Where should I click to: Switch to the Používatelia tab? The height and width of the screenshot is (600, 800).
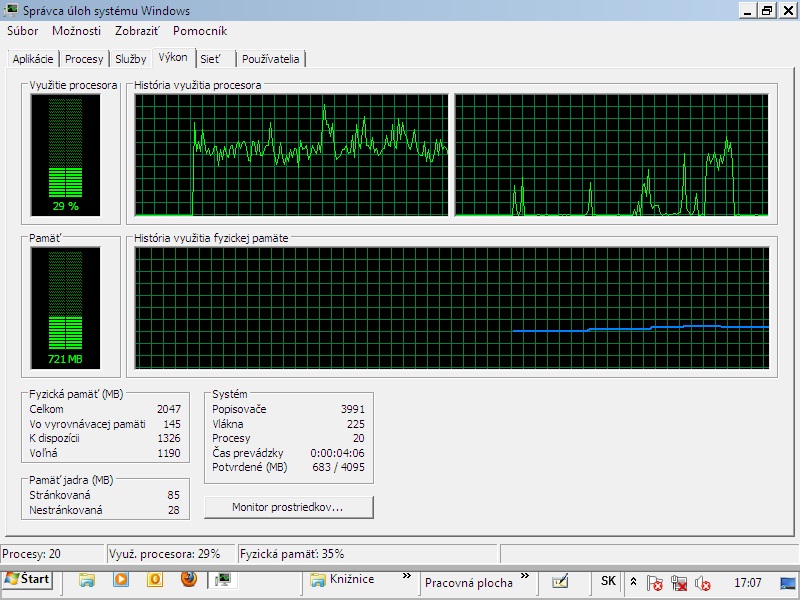click(x=270, y=59)
